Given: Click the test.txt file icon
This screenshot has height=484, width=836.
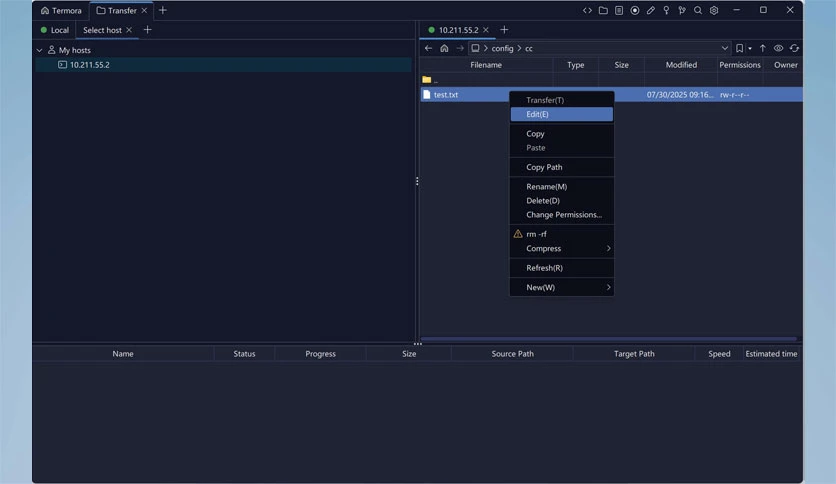Looking at the screenshot, I should click(x=427, y=94).
